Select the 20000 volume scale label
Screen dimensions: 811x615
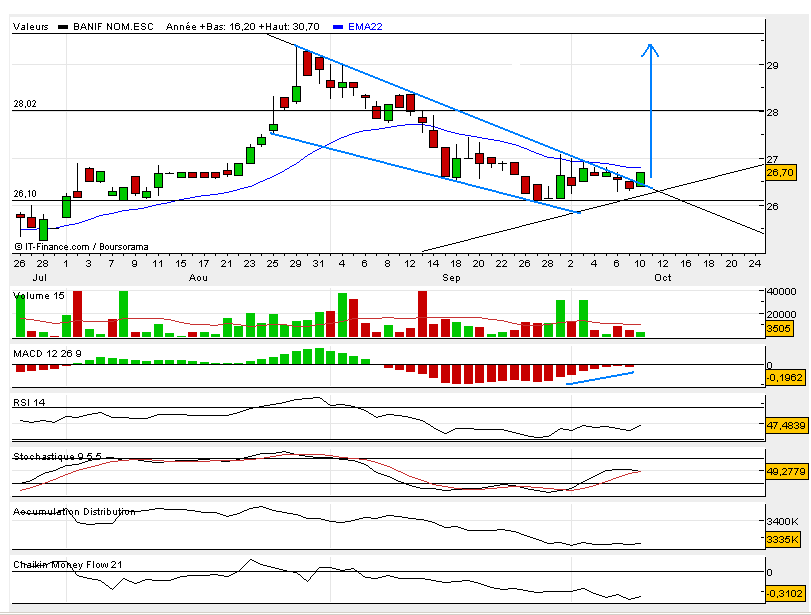click(781, 314)
